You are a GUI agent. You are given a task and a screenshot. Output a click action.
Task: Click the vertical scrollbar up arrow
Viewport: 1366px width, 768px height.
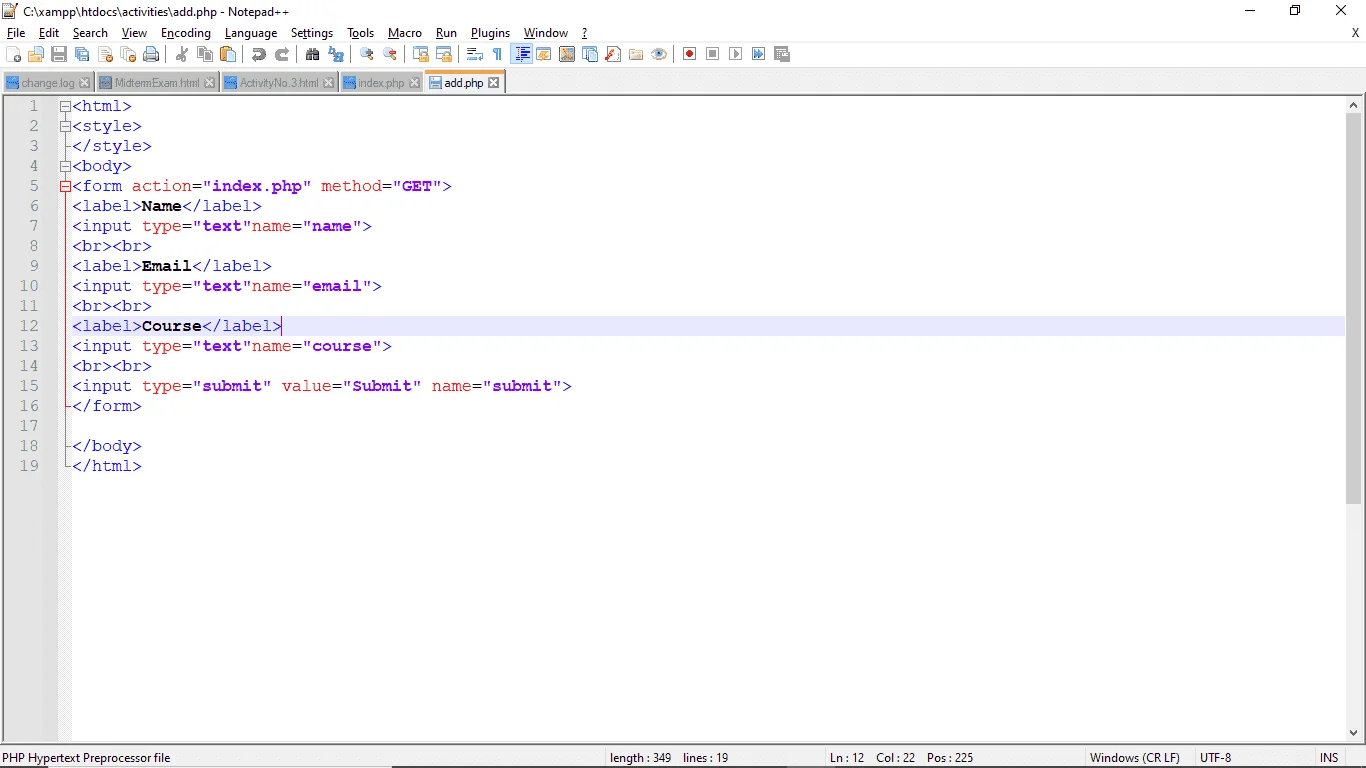(x=1355, y=104)
